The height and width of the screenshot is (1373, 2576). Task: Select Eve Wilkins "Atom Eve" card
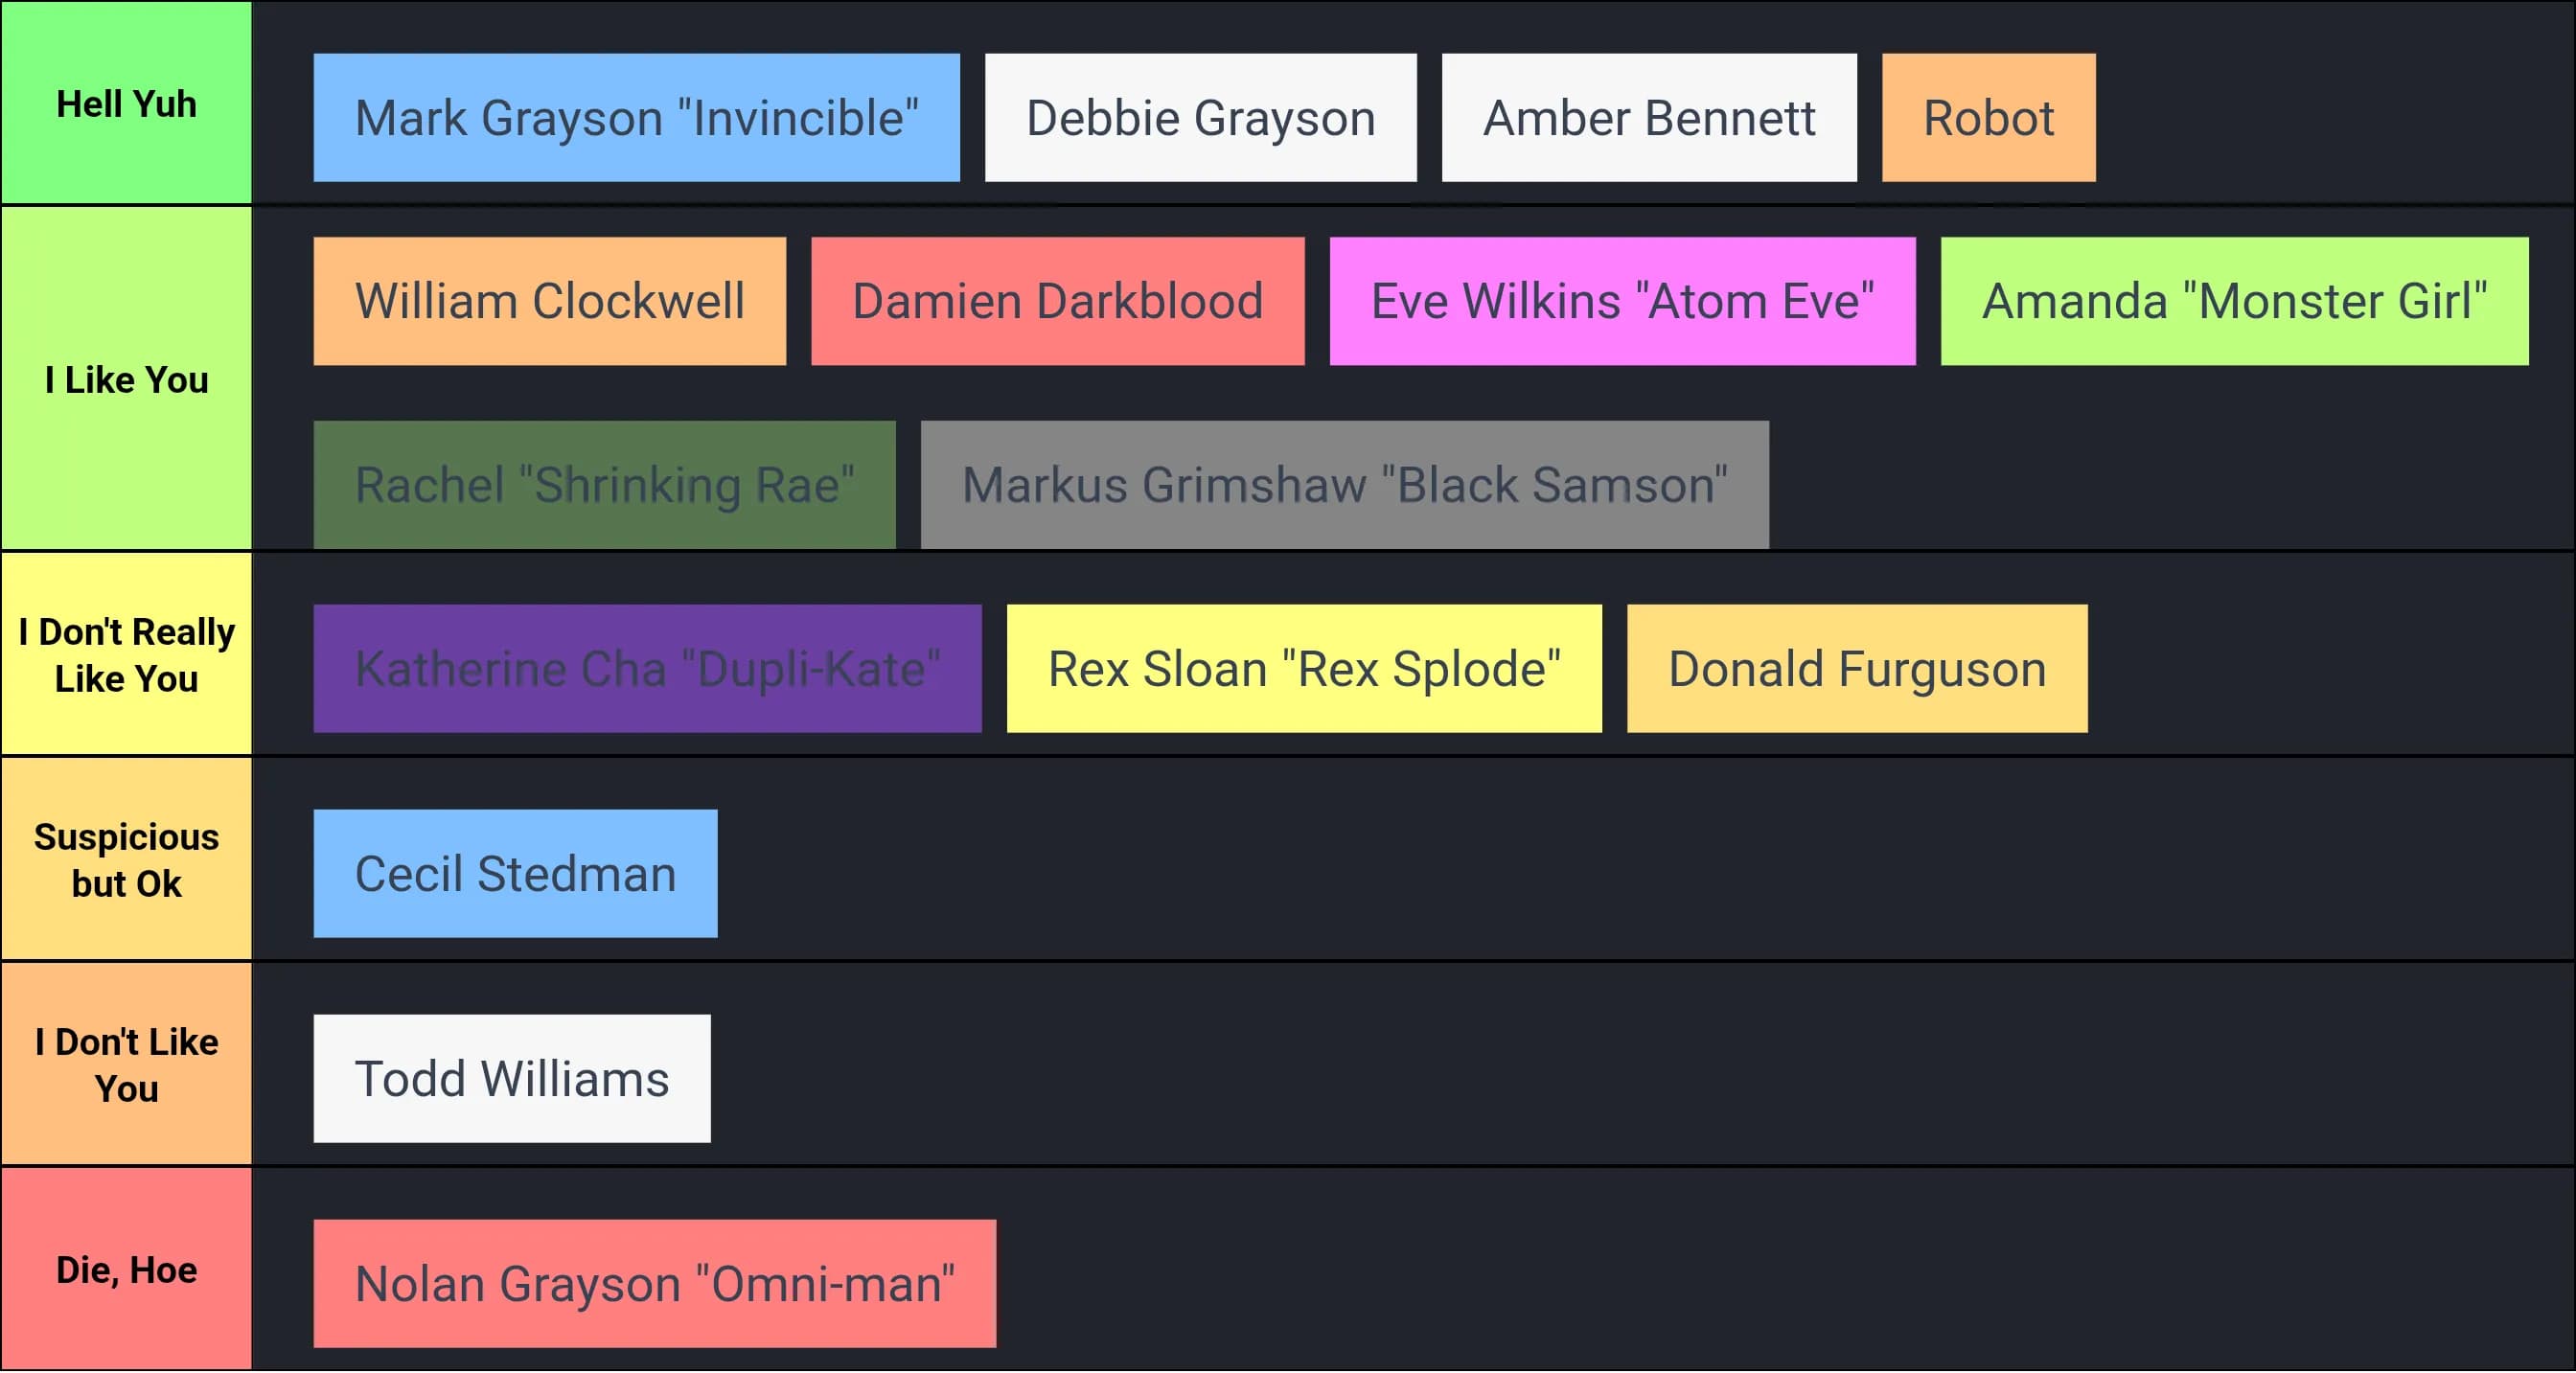(1622, 301)
